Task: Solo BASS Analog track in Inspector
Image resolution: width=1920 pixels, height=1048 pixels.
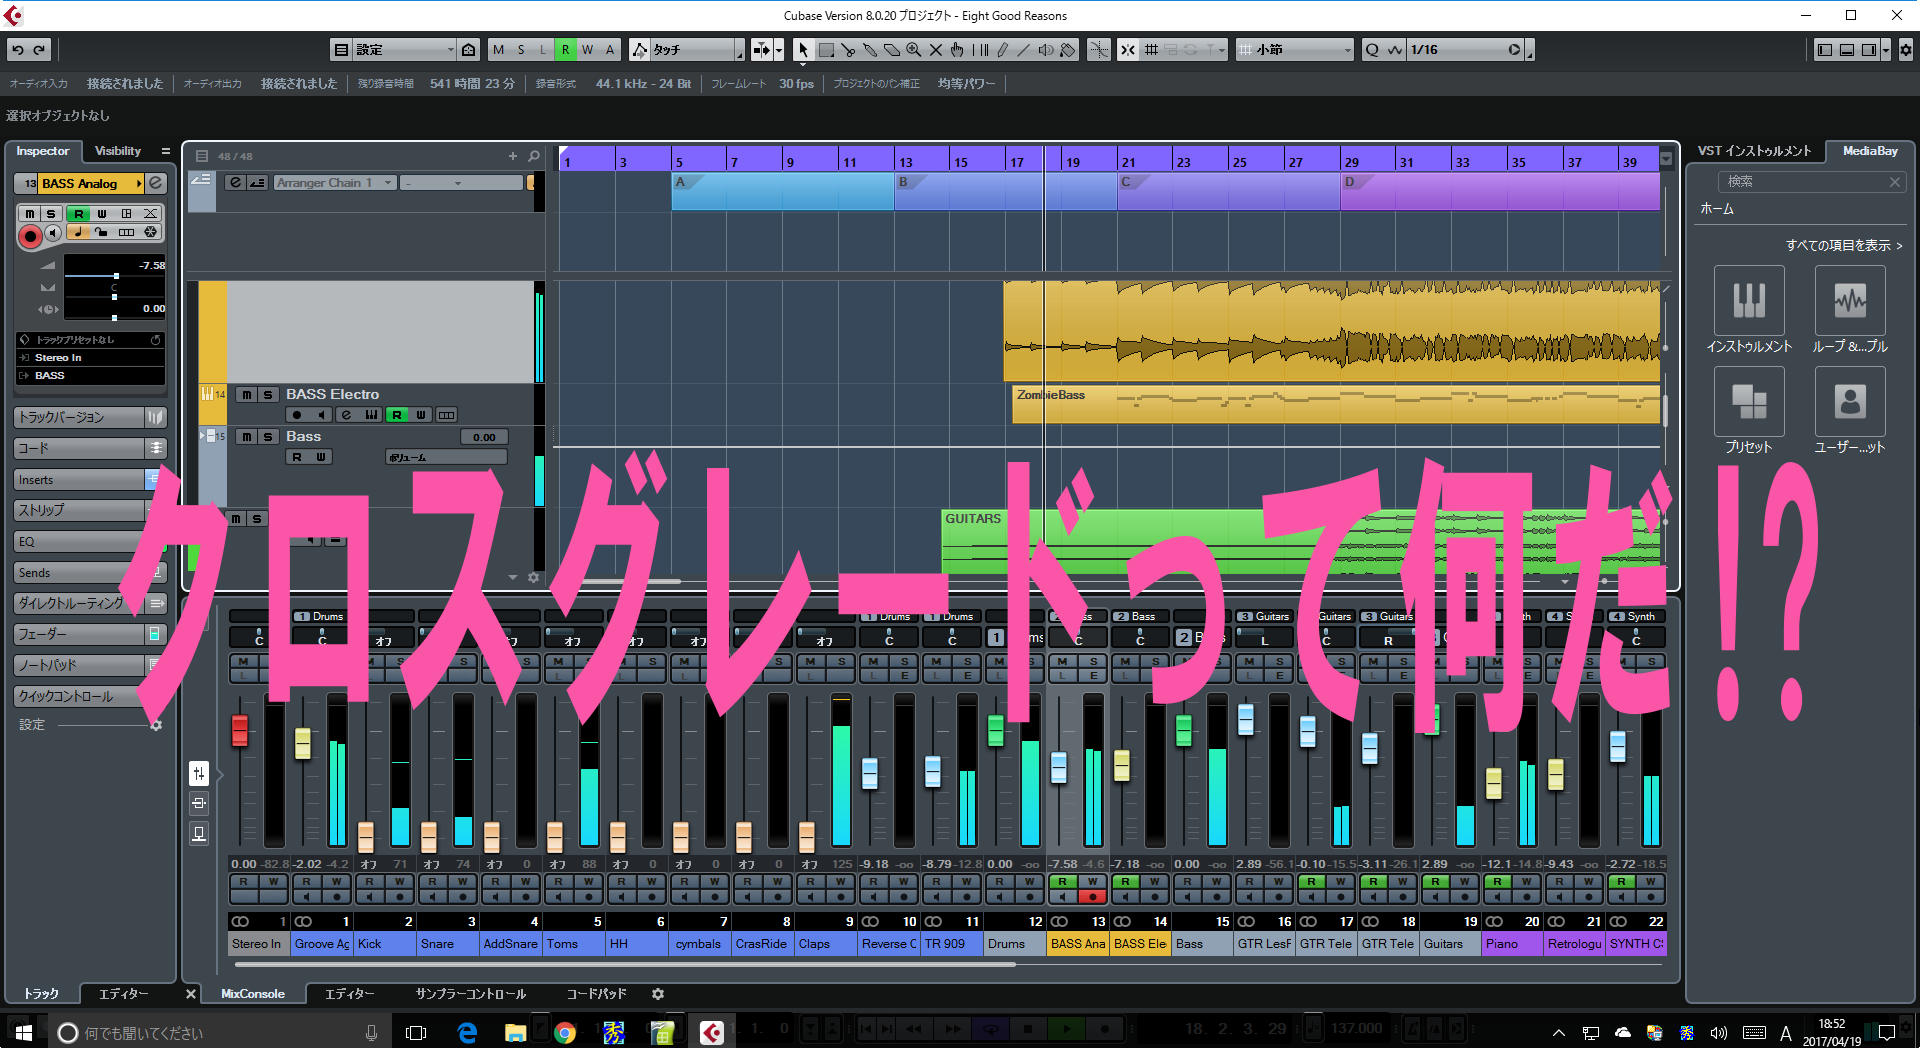Action: tap(51, 213)
